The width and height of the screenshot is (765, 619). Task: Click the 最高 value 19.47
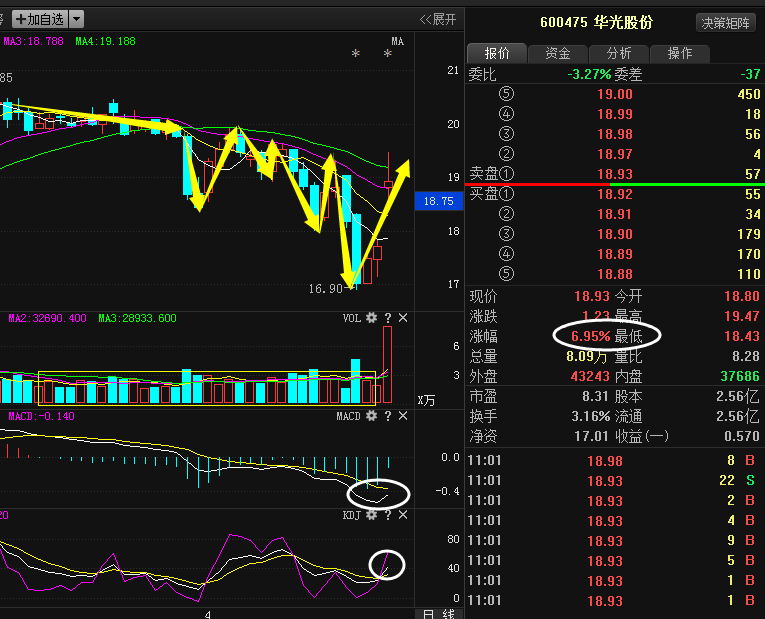pyautogui.click(x=742, y=316)
